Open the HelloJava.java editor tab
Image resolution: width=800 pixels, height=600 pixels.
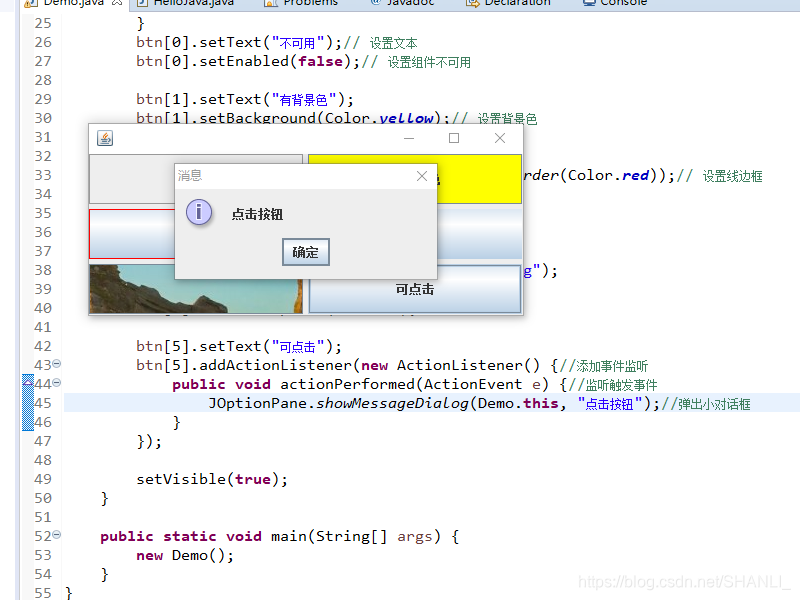click(185, 3)
